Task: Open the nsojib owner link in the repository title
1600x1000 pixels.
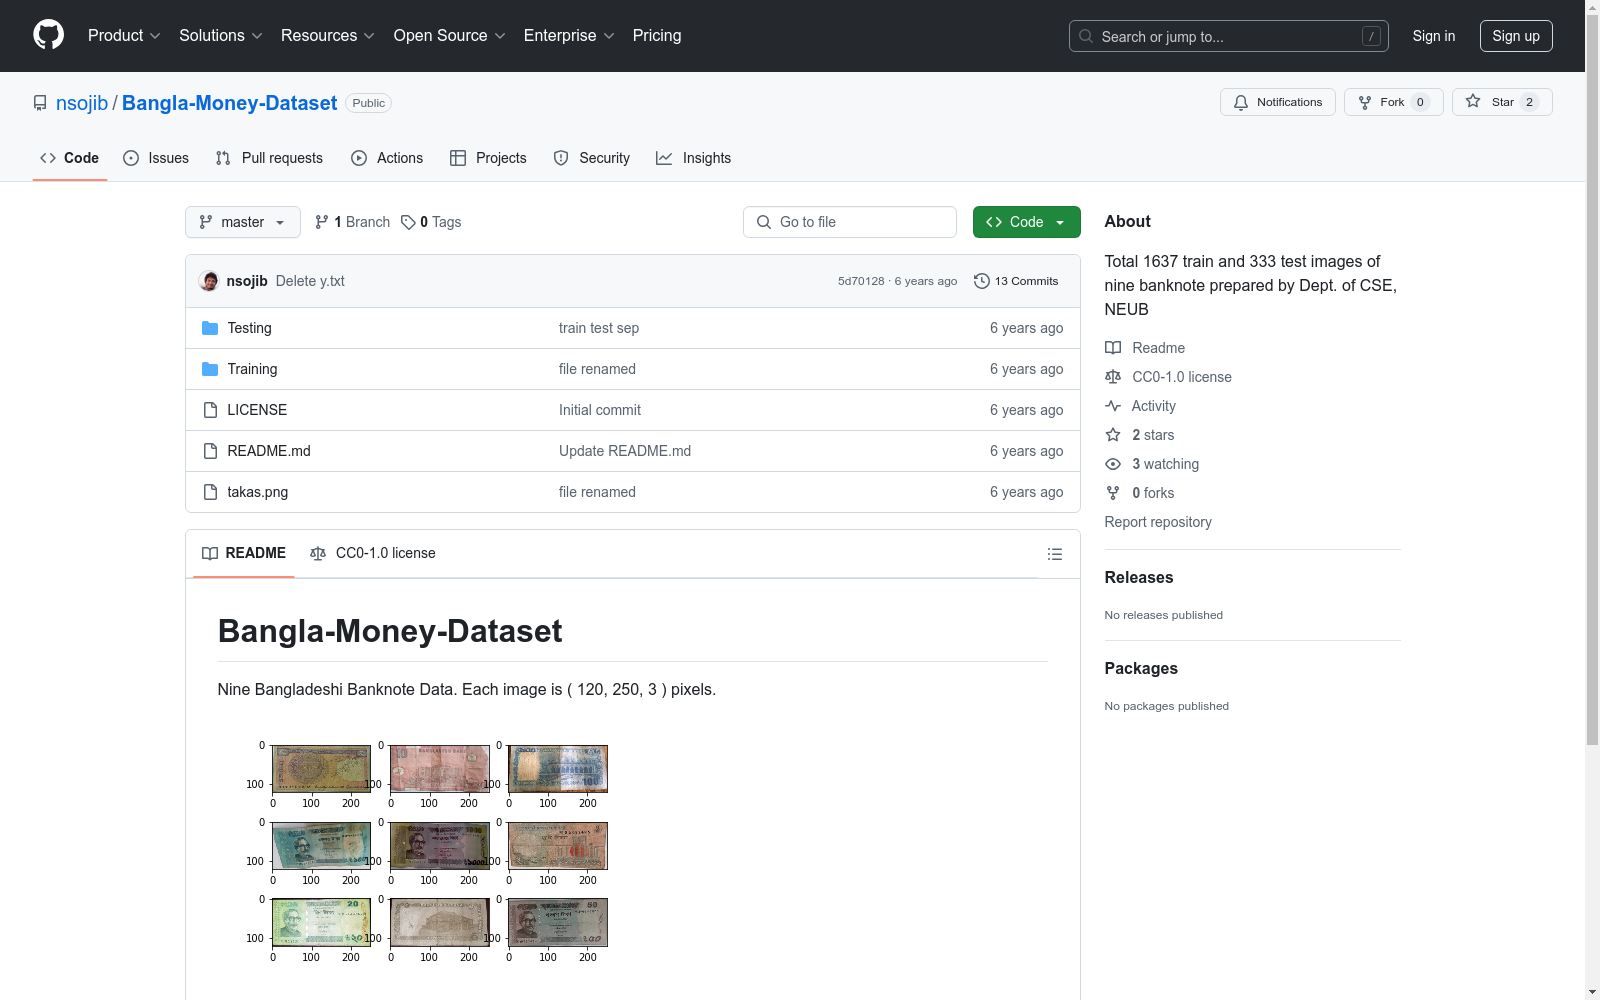Action: coord(82,103)
